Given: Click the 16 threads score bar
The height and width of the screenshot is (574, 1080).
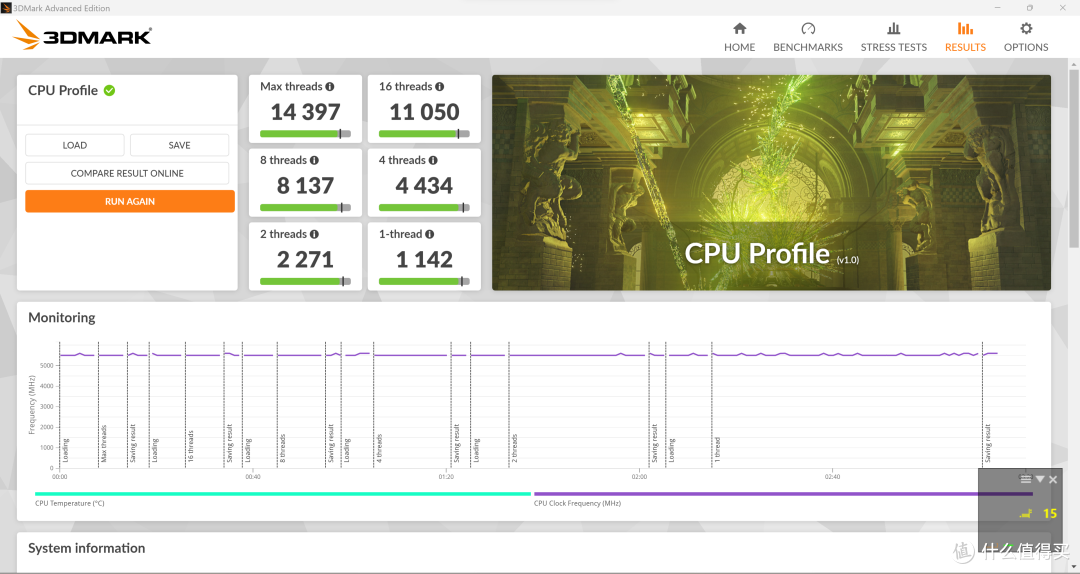Looking at the screenshot, I should (x=424, y=134).
